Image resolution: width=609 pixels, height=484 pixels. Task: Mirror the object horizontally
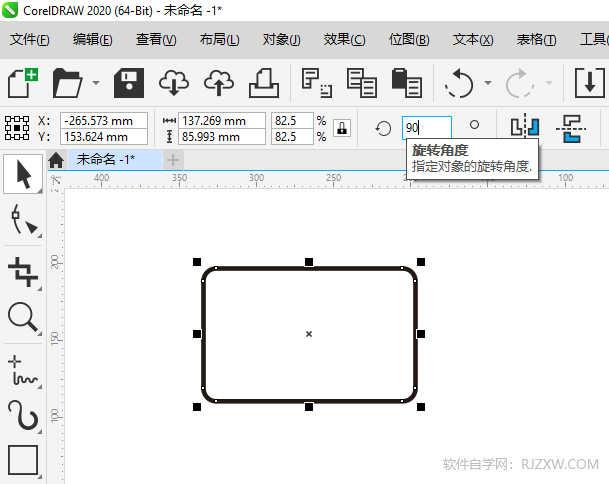[x=525, y=126]
